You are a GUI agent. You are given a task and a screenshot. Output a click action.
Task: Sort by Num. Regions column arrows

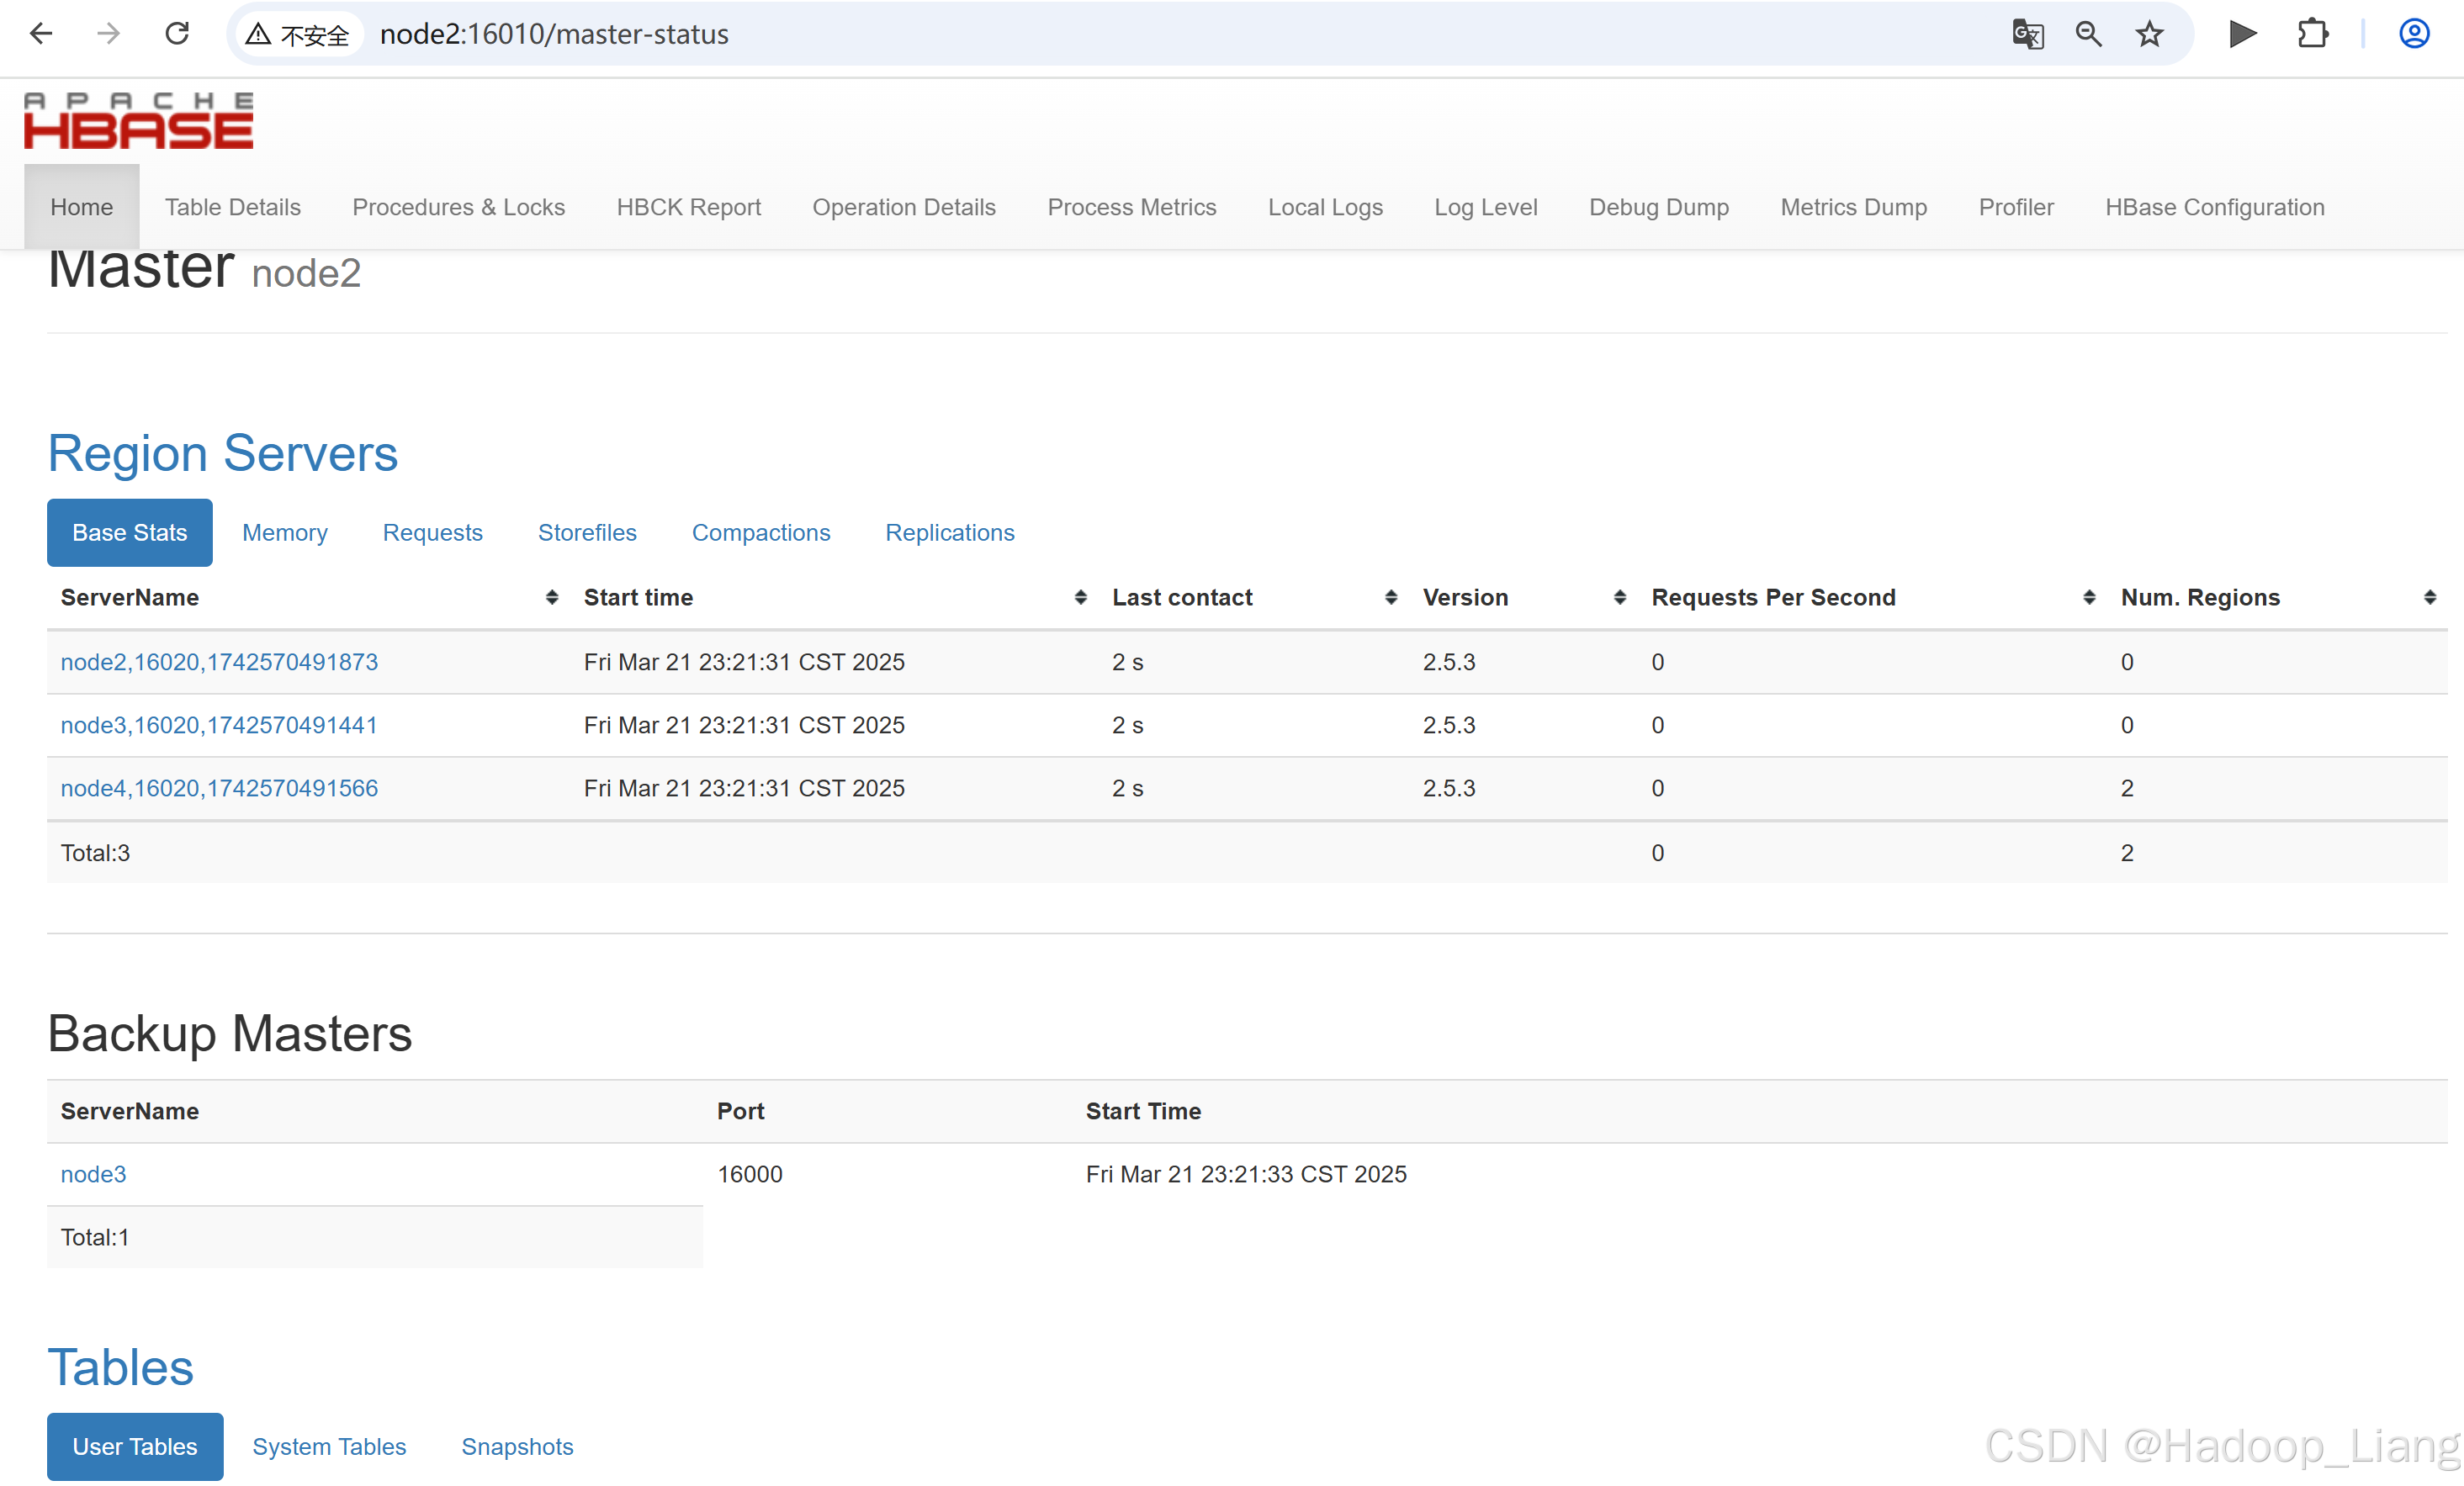2429,597
